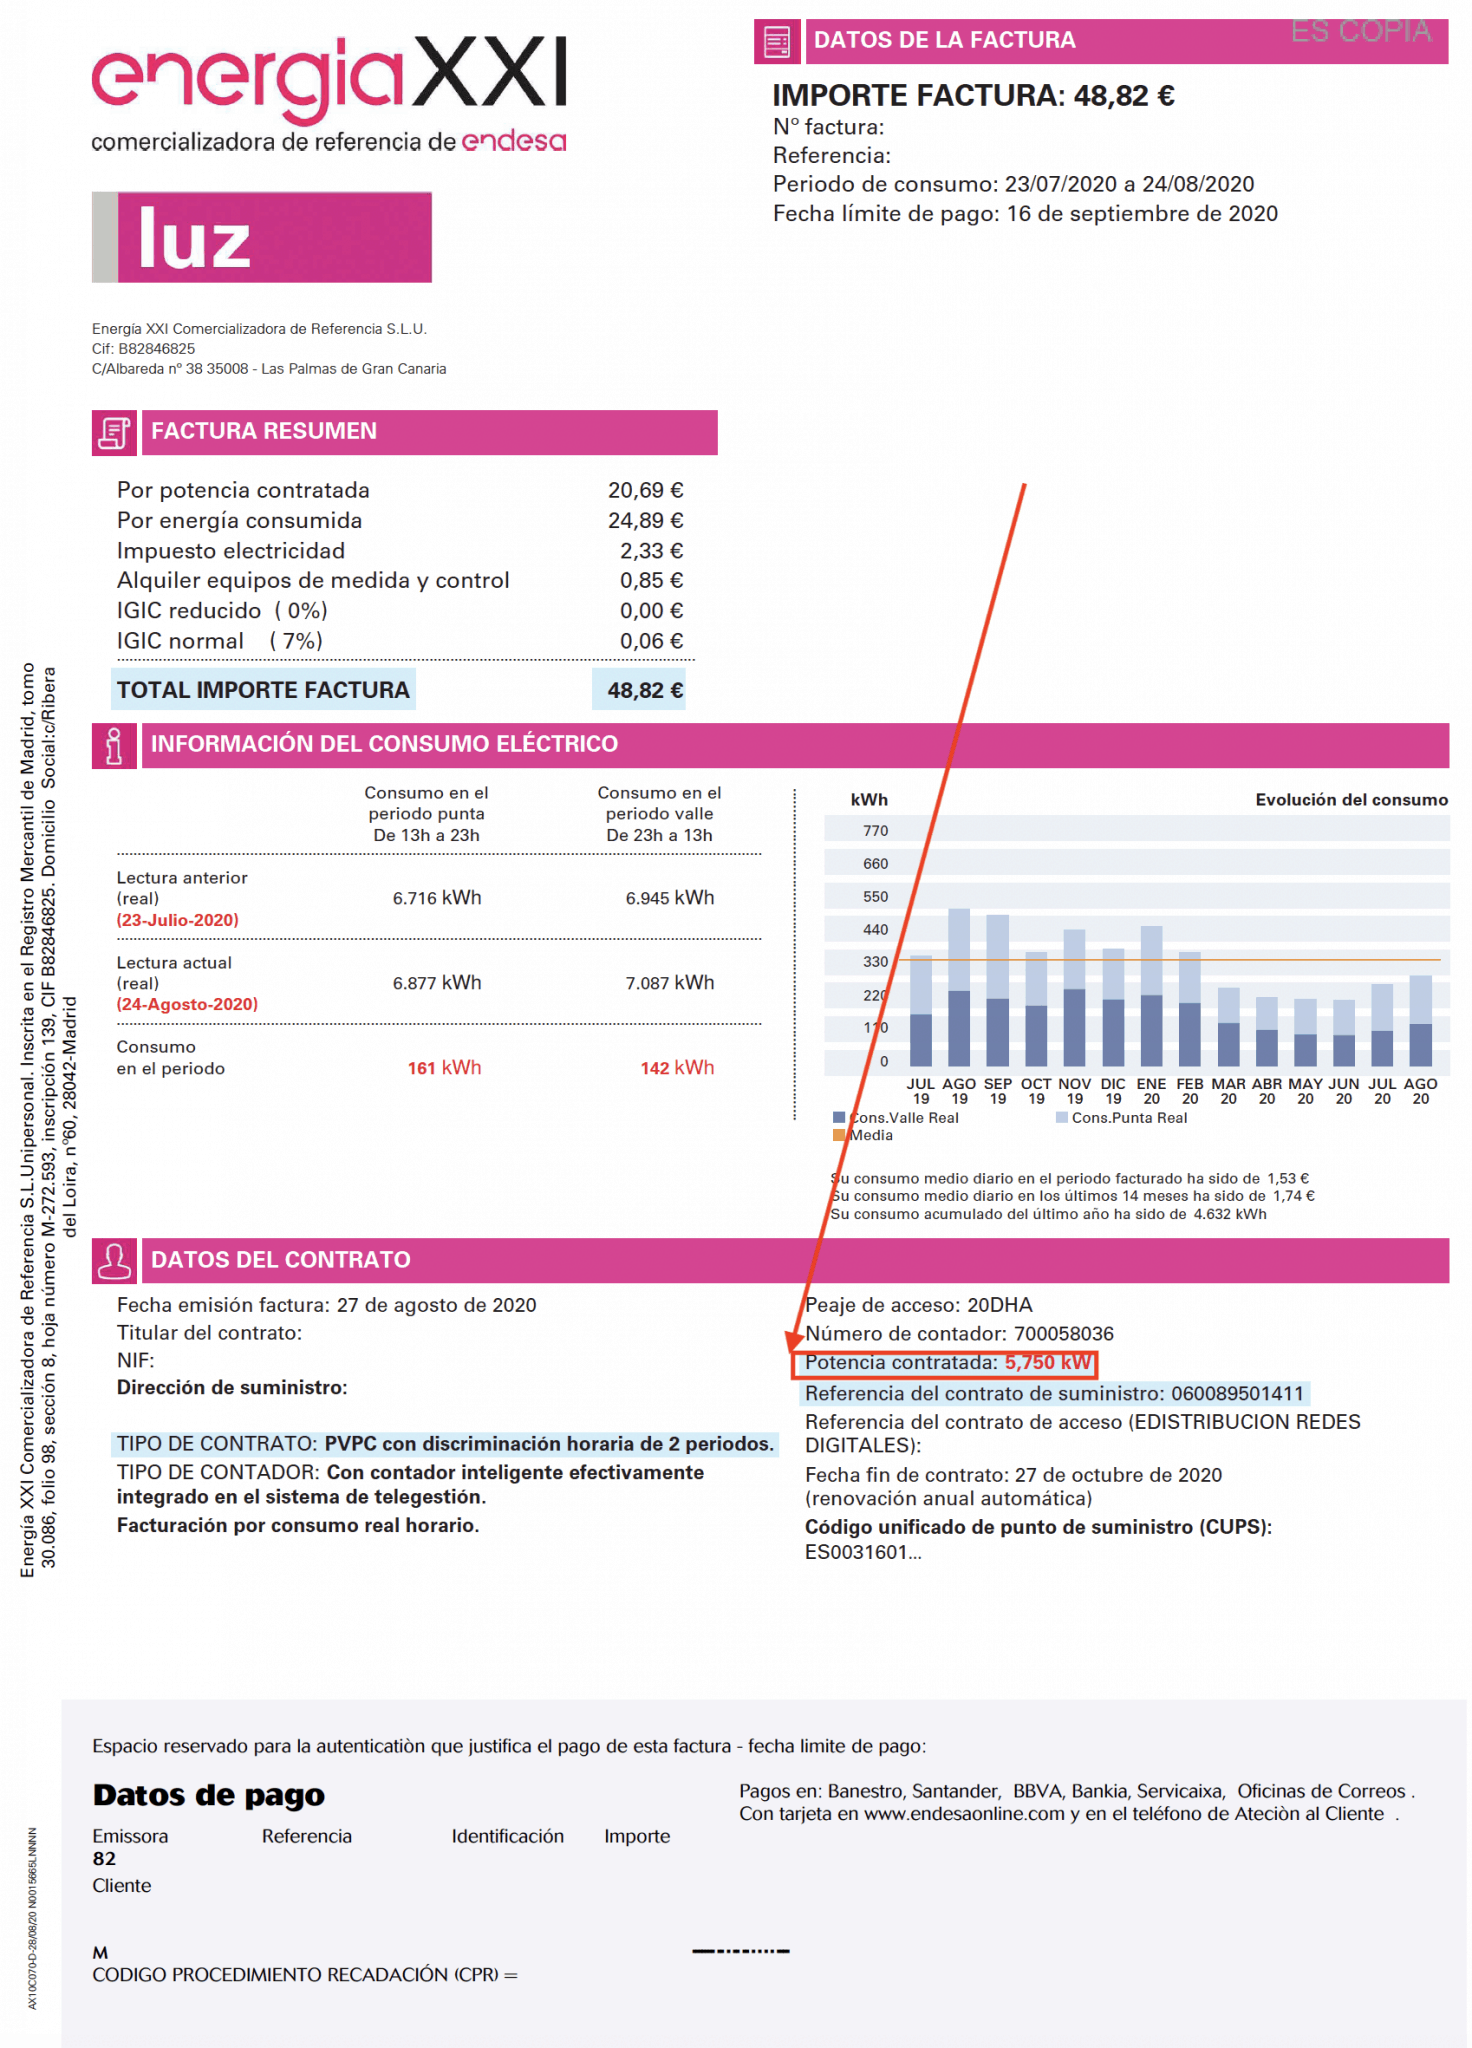Image resolution: width=1472 pixels, height=2048 pixels.
Task: Click the Evolución del consumo chart title
Action: (1352, 800)
